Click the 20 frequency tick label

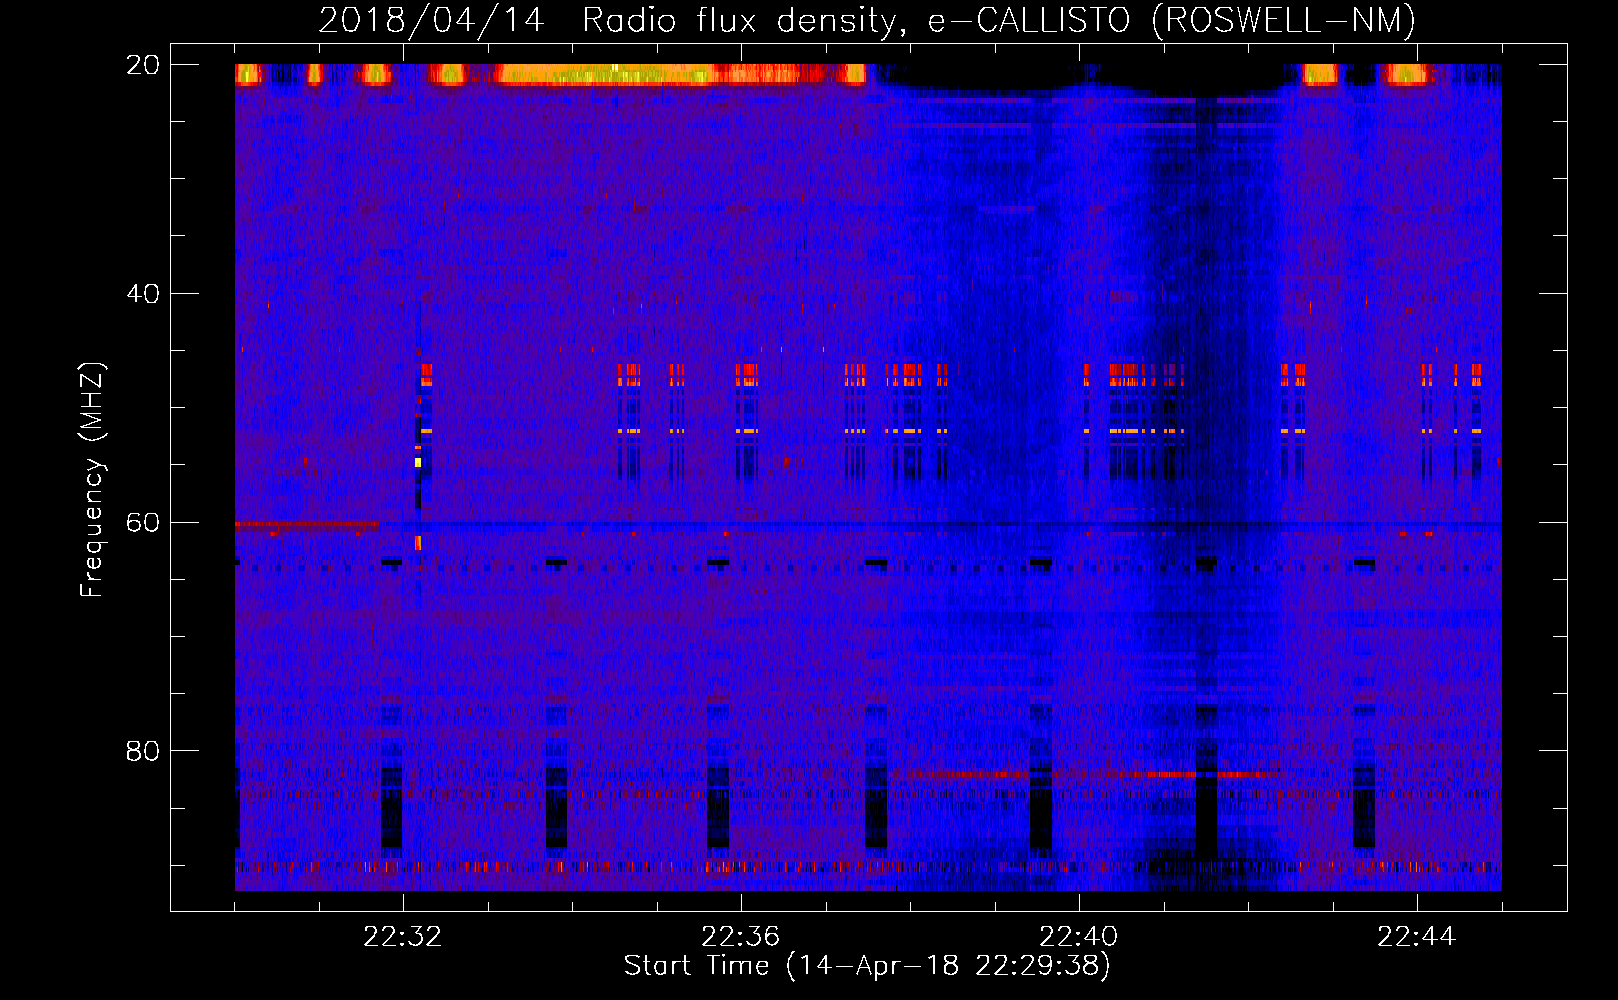(142, 65)
